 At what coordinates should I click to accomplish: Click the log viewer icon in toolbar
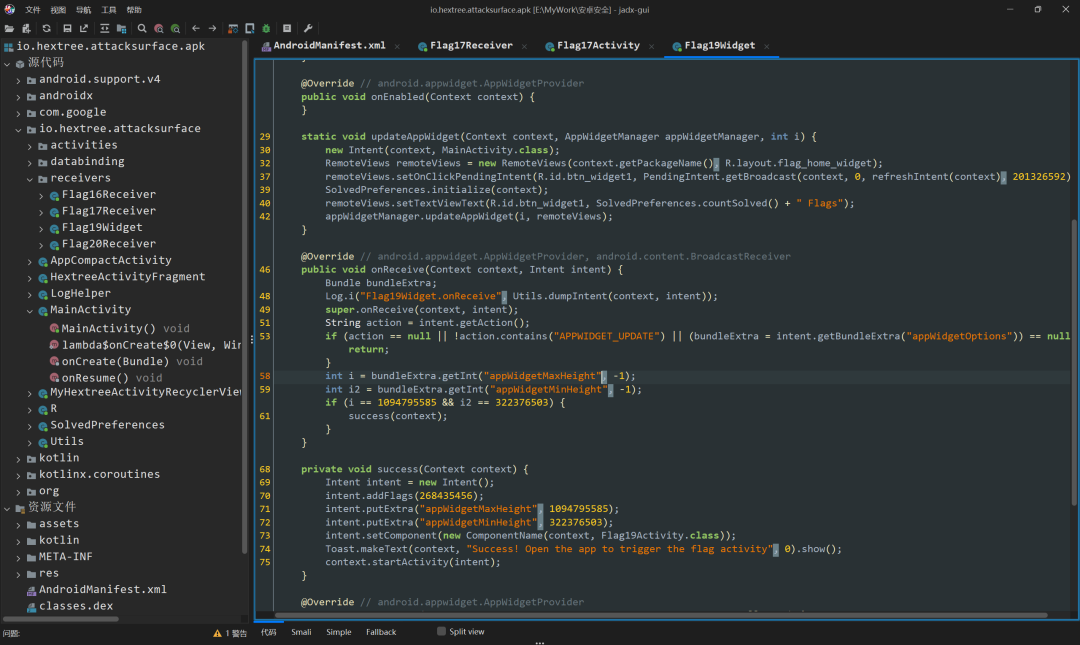(287, 29)
